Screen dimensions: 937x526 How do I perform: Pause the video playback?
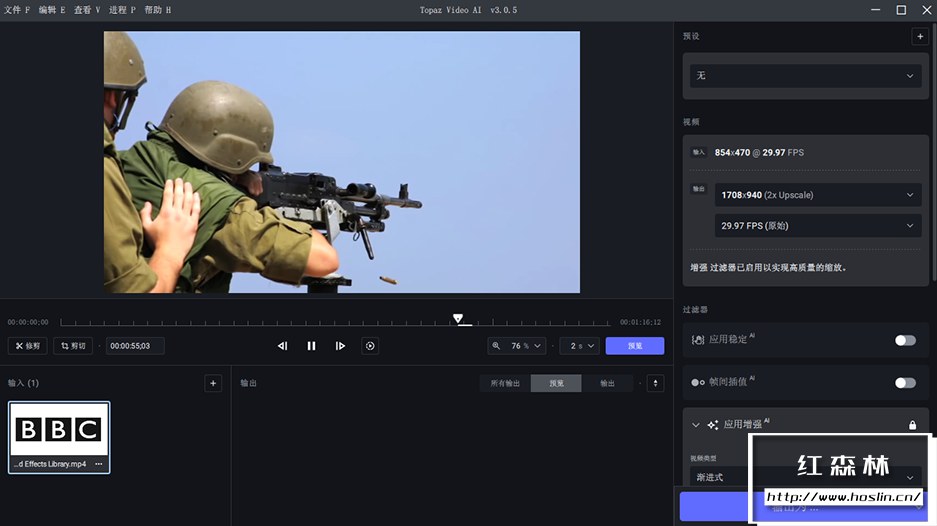[311, 346]
